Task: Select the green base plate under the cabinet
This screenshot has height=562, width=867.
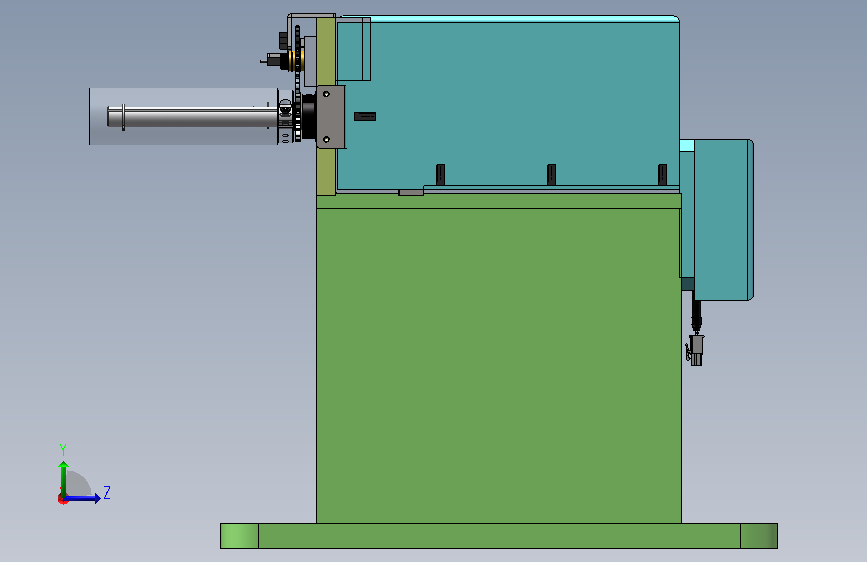Action: click(499, 536)
